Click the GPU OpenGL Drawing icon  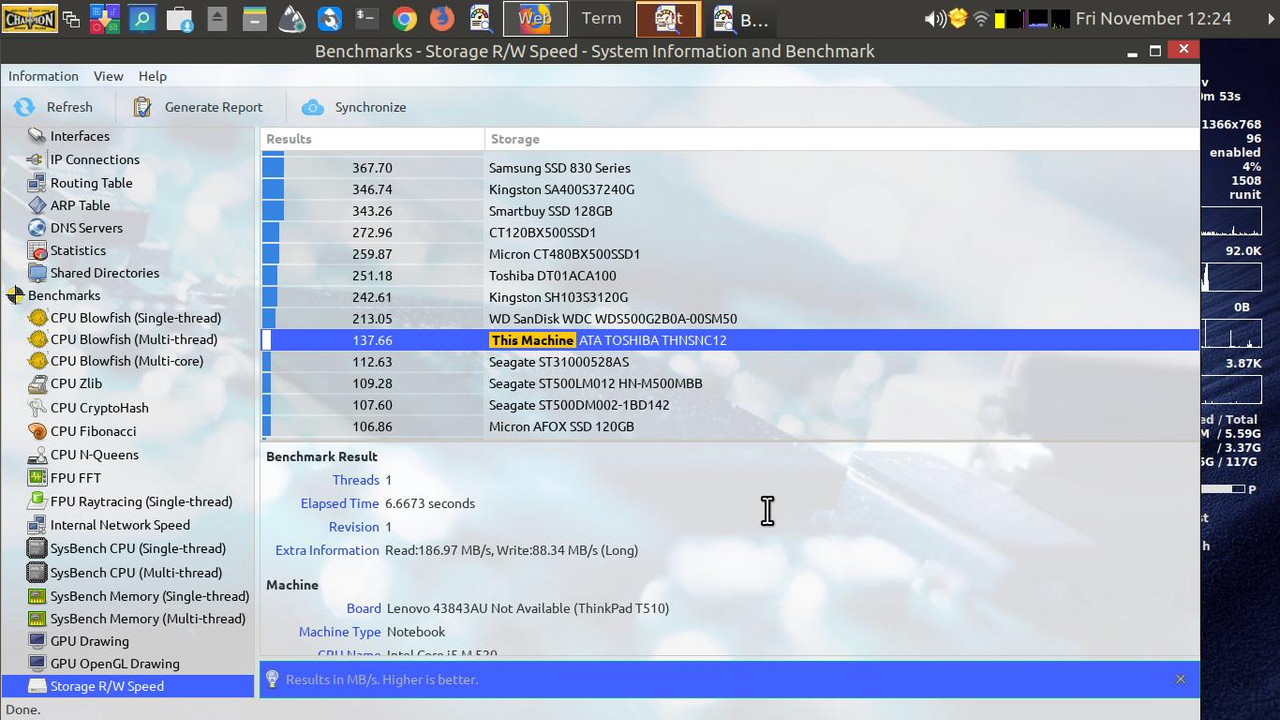click(x=37, y=664)
